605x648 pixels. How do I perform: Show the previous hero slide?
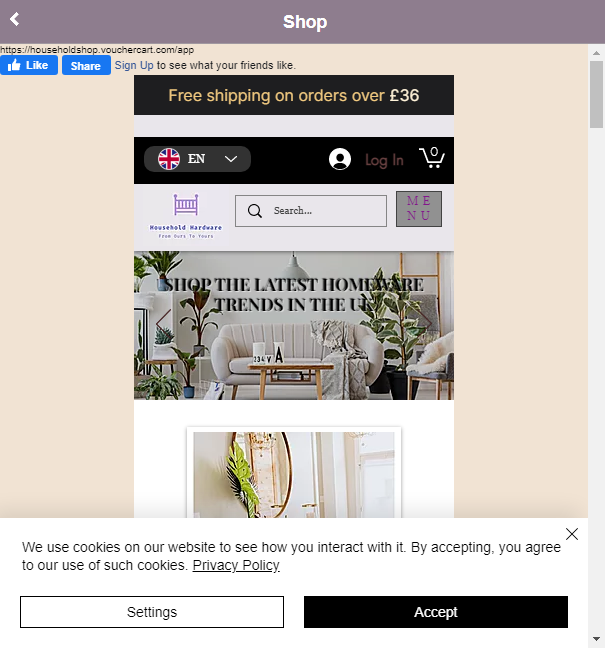click(x=163, y=322)
